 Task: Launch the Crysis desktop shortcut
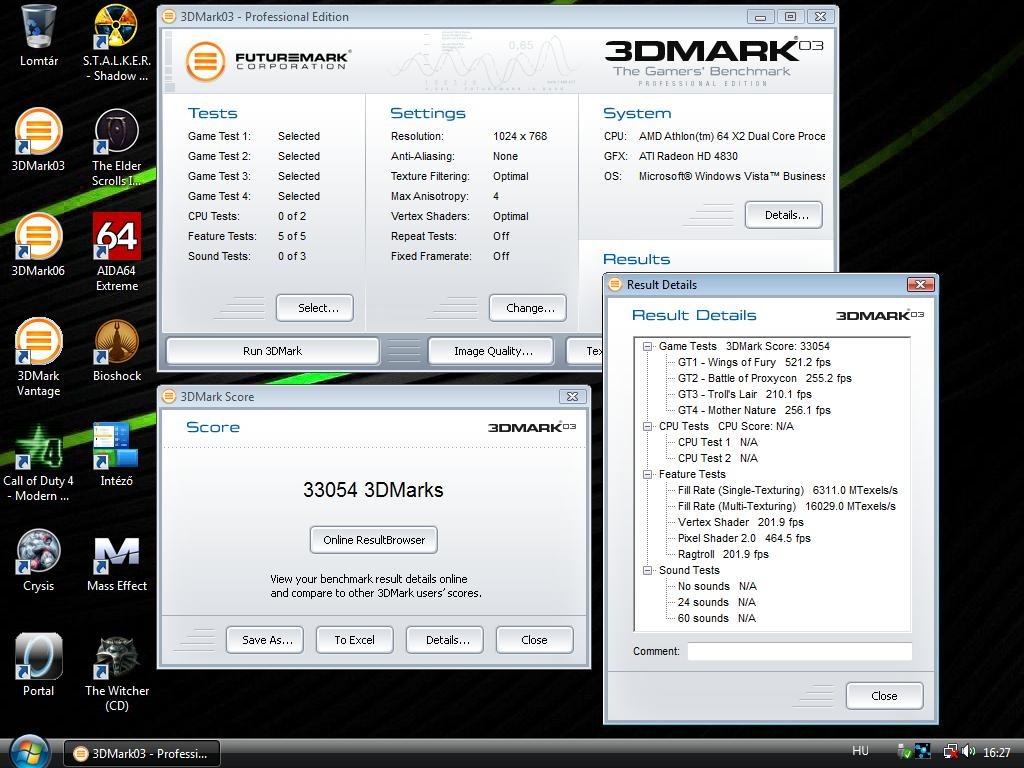click(x=38, y=555)
